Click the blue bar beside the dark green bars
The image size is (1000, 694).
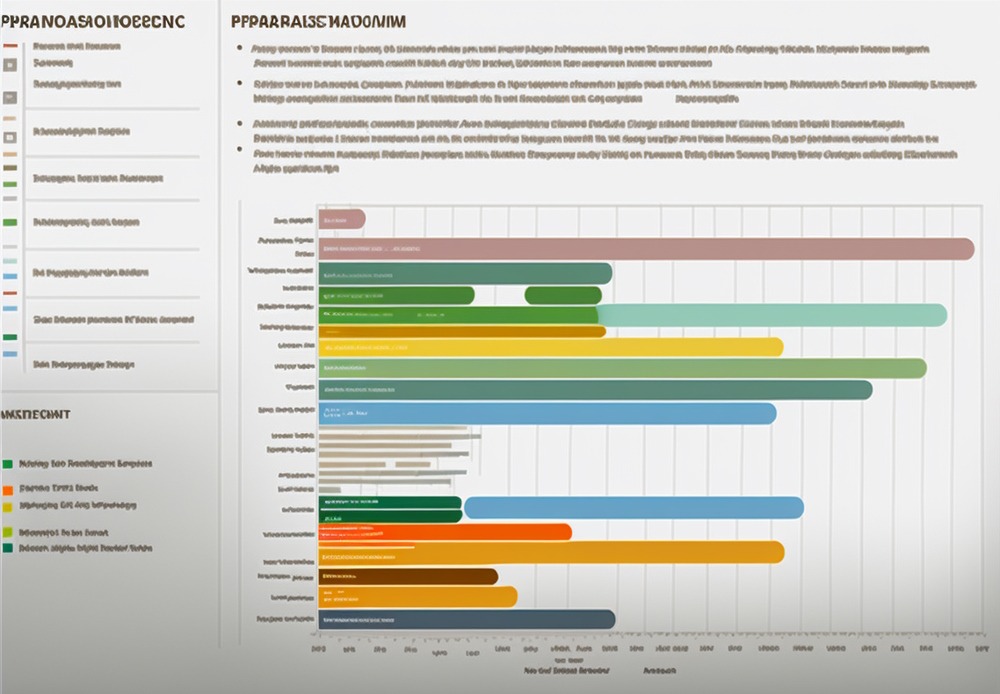point(634,508)
